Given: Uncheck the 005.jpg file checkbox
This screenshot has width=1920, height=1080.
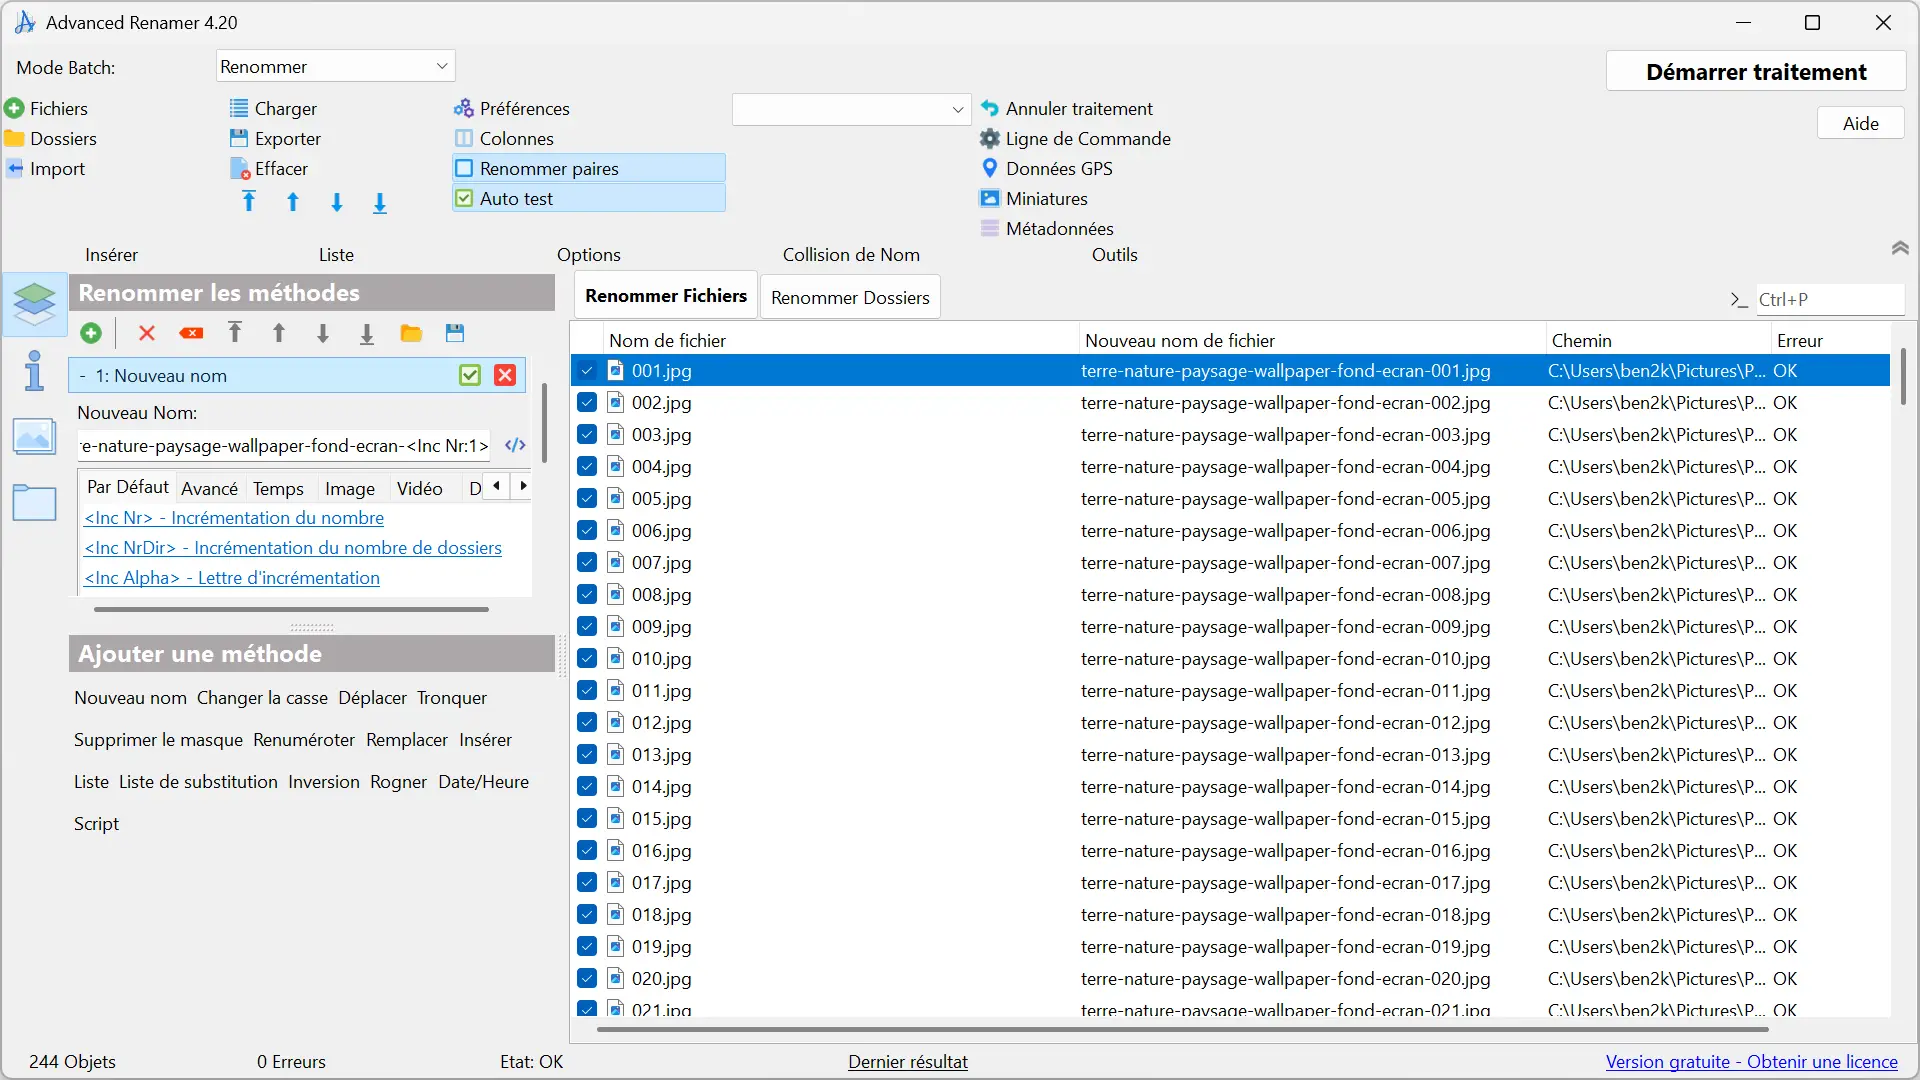Looking at the screenshot, I should [x=587, y=498].
